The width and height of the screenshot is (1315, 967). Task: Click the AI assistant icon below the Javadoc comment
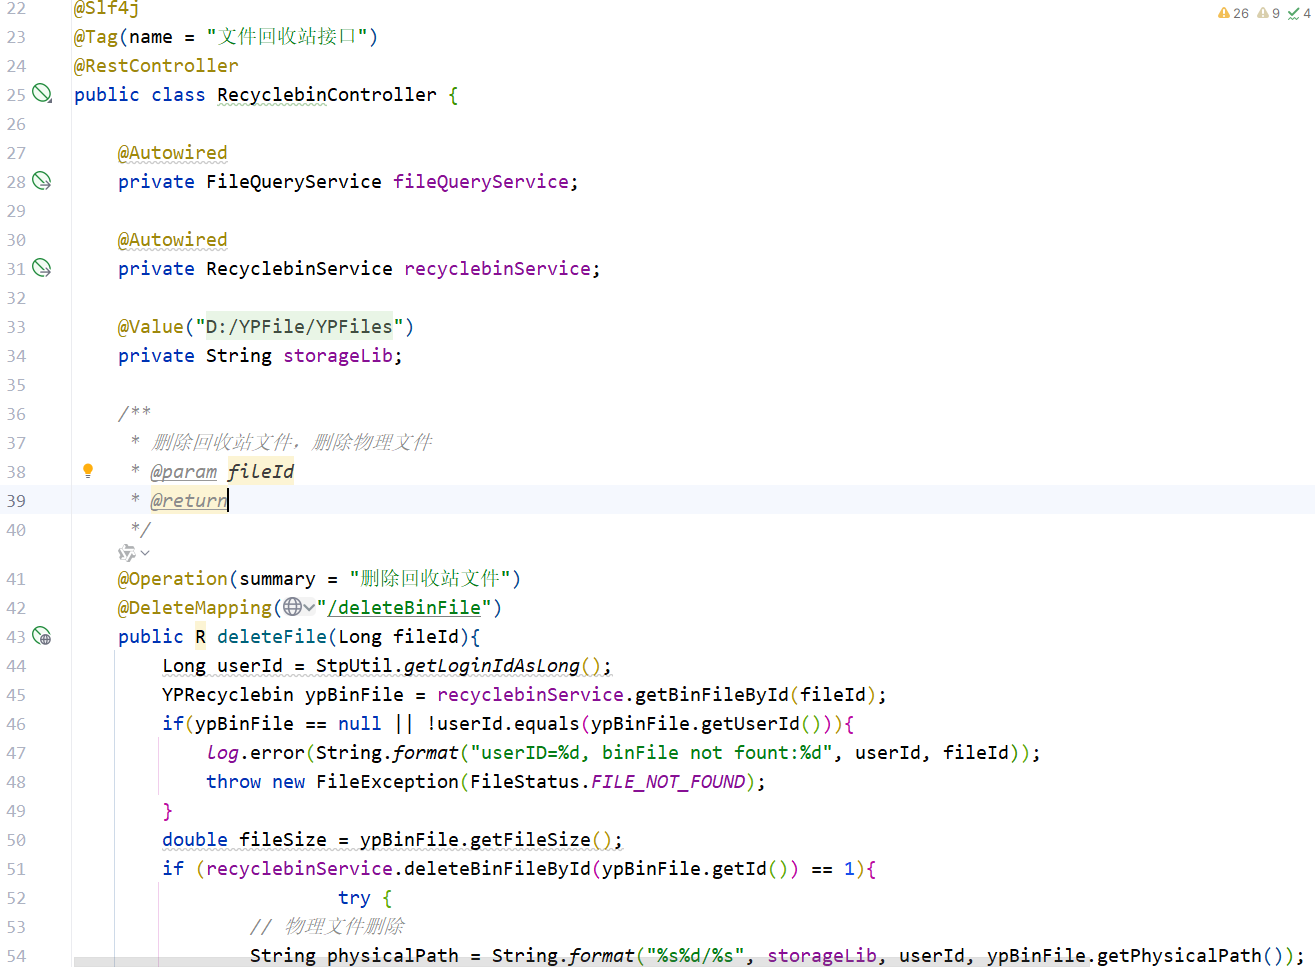pos(126,553)
